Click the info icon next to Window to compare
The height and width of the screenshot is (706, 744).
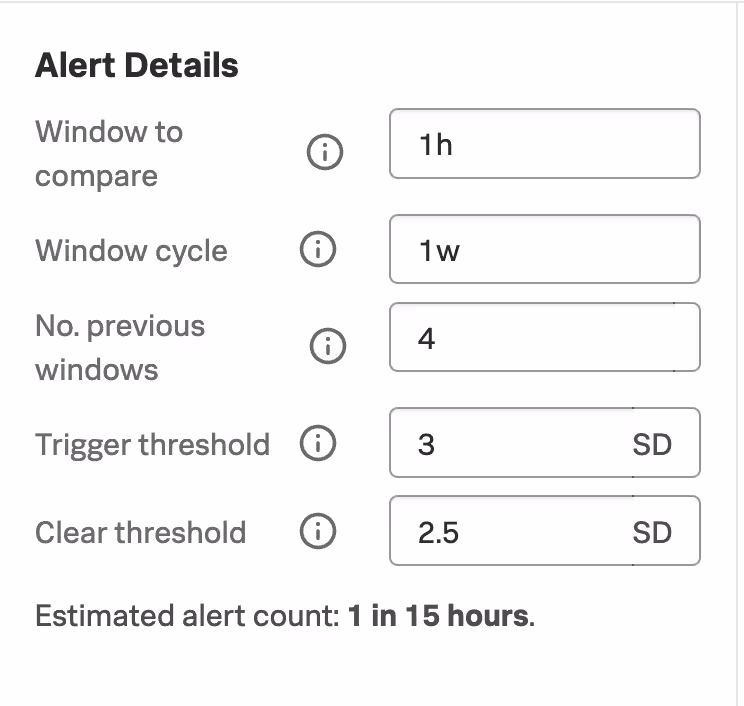click(324, 154)
